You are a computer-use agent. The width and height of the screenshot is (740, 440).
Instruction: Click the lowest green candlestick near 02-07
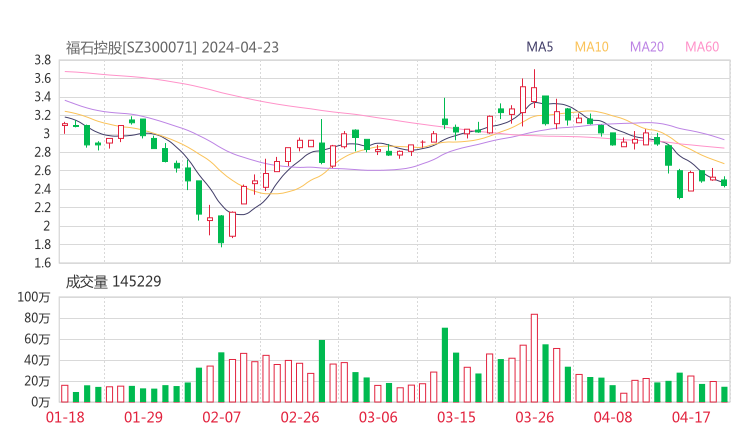pyautogui.click(x=221, y=230)
